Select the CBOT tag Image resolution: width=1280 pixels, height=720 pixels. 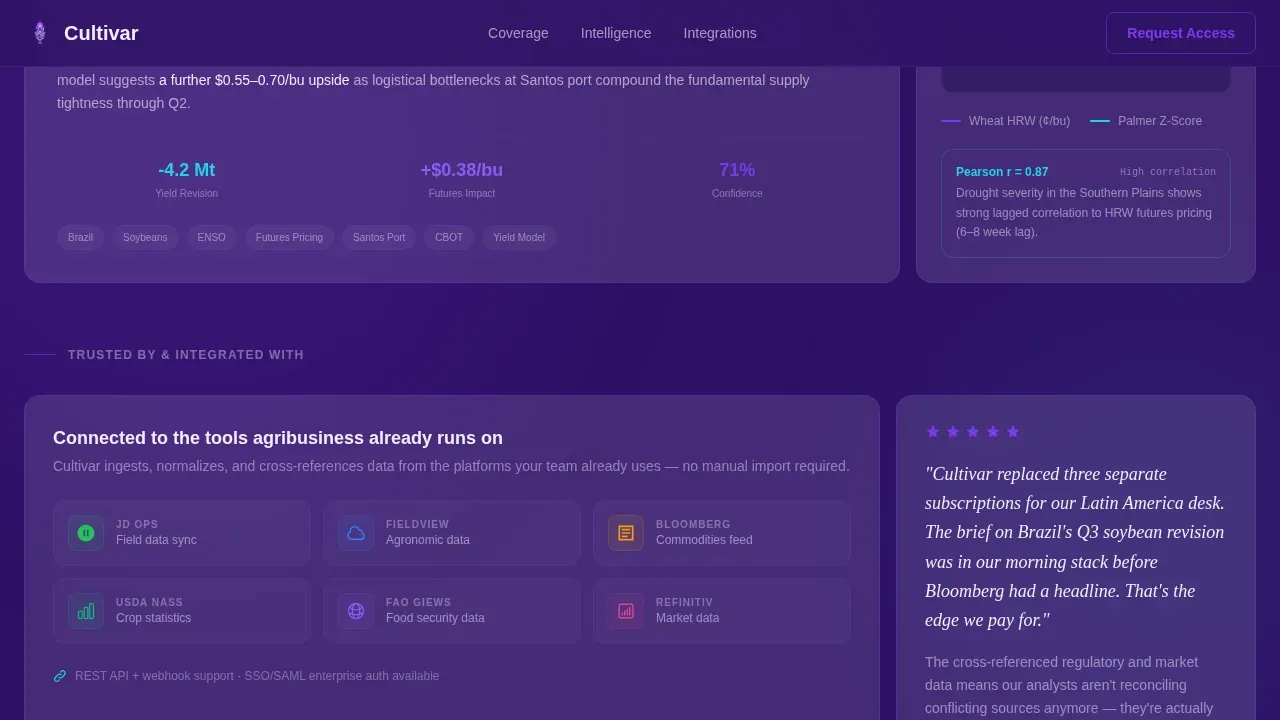click(x=449, y=237)
